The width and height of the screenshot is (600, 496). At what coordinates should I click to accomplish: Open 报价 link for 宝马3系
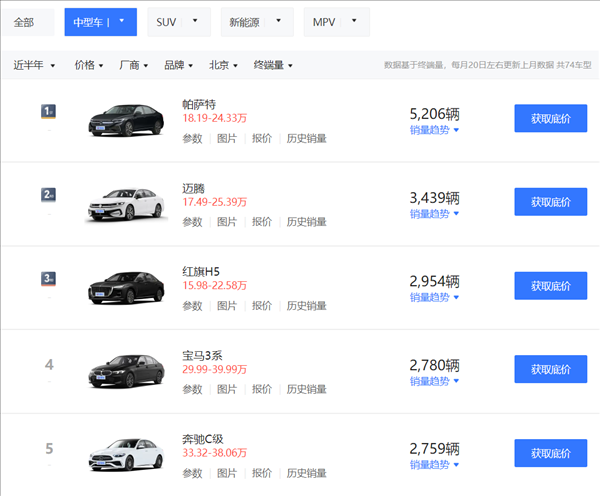click(262, 389)
